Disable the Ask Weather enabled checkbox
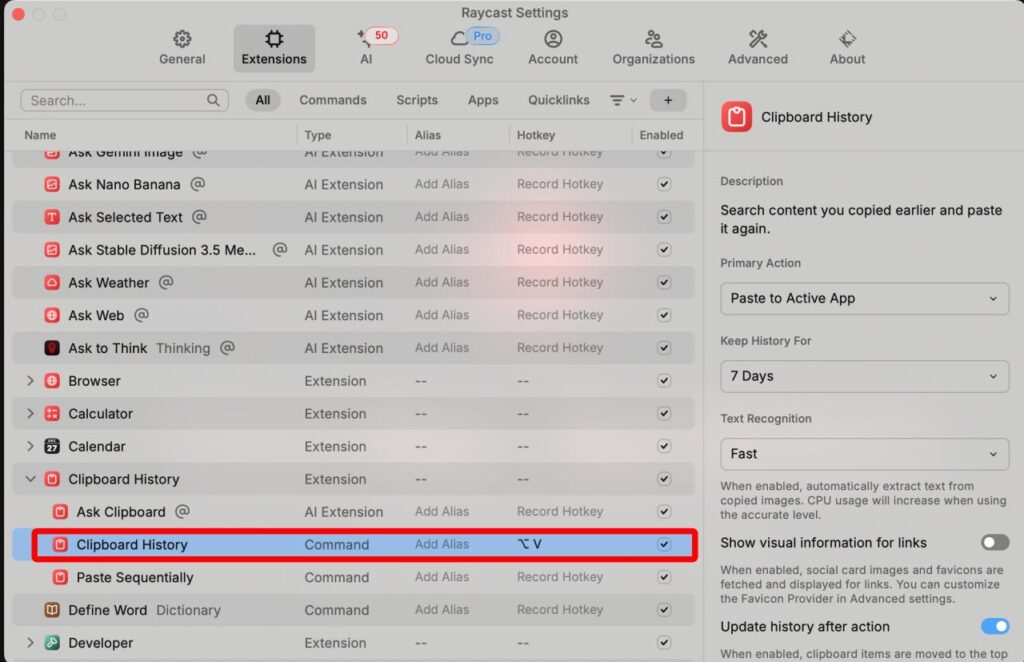 click(664, 283)
